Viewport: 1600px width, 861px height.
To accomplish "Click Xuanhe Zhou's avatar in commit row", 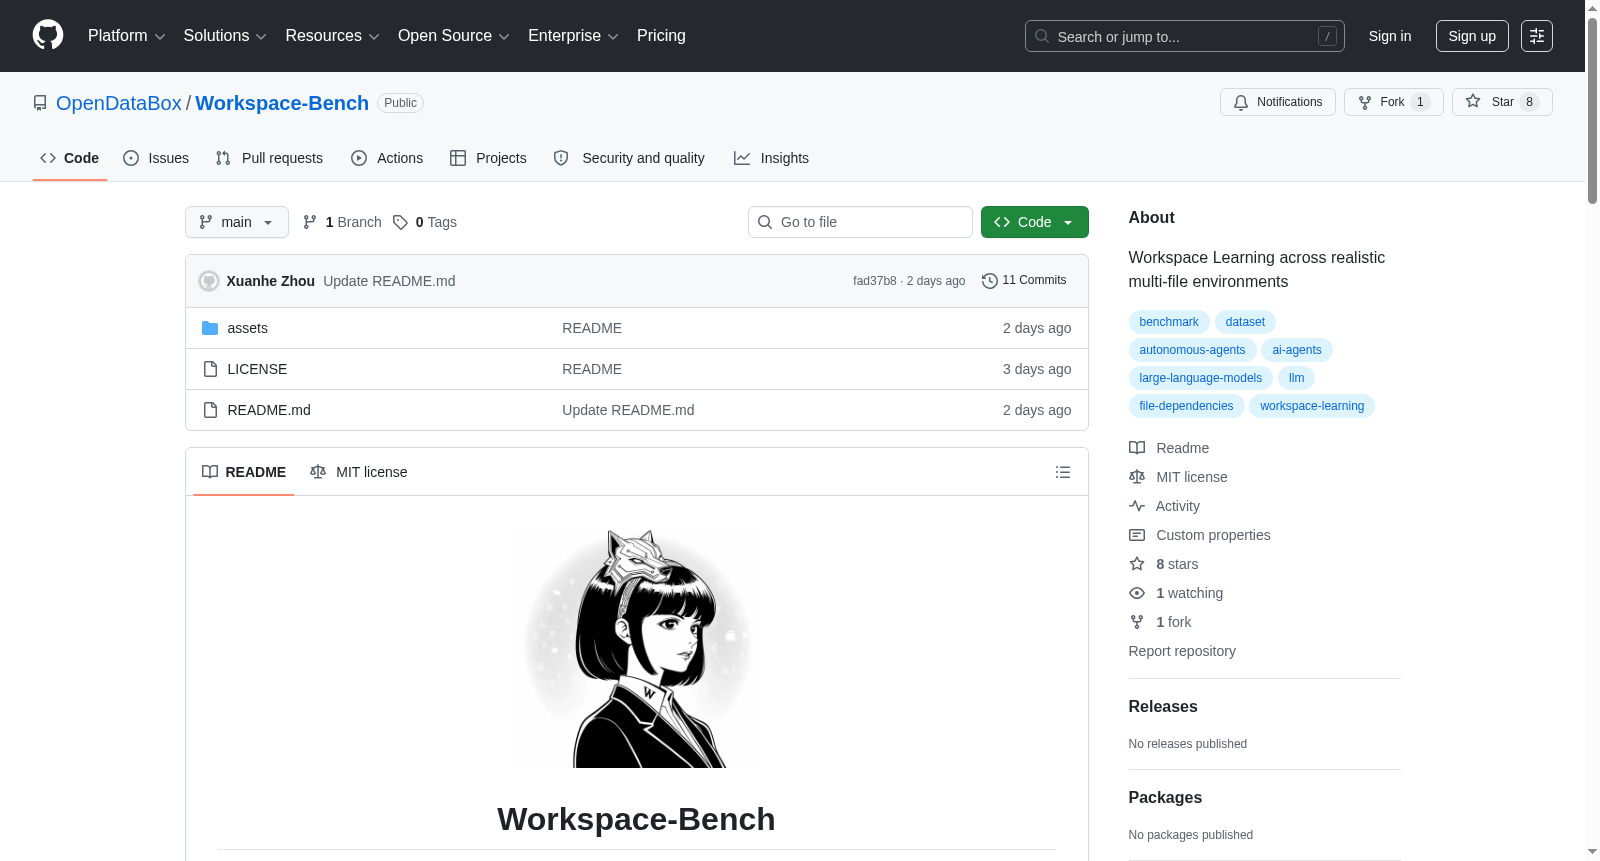I will (209, 281).
